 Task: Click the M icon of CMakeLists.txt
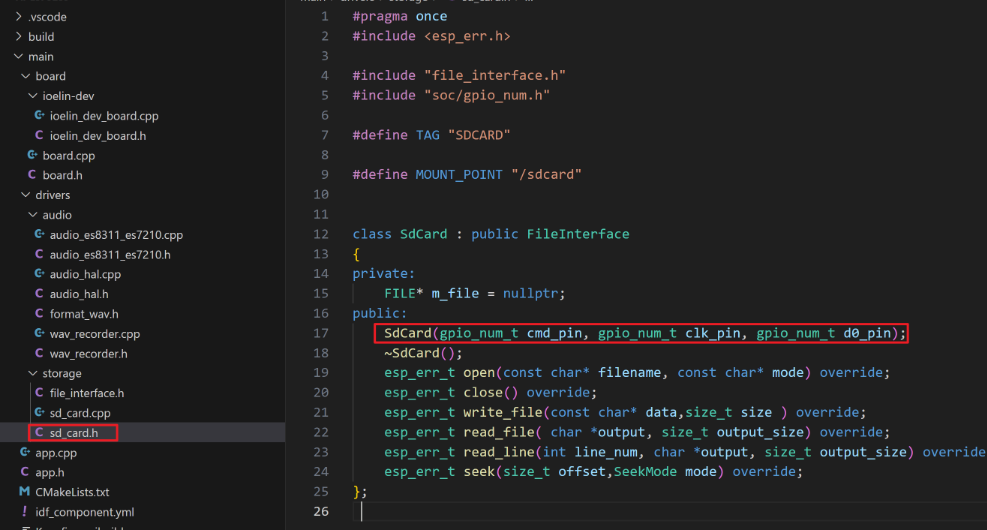25,492
